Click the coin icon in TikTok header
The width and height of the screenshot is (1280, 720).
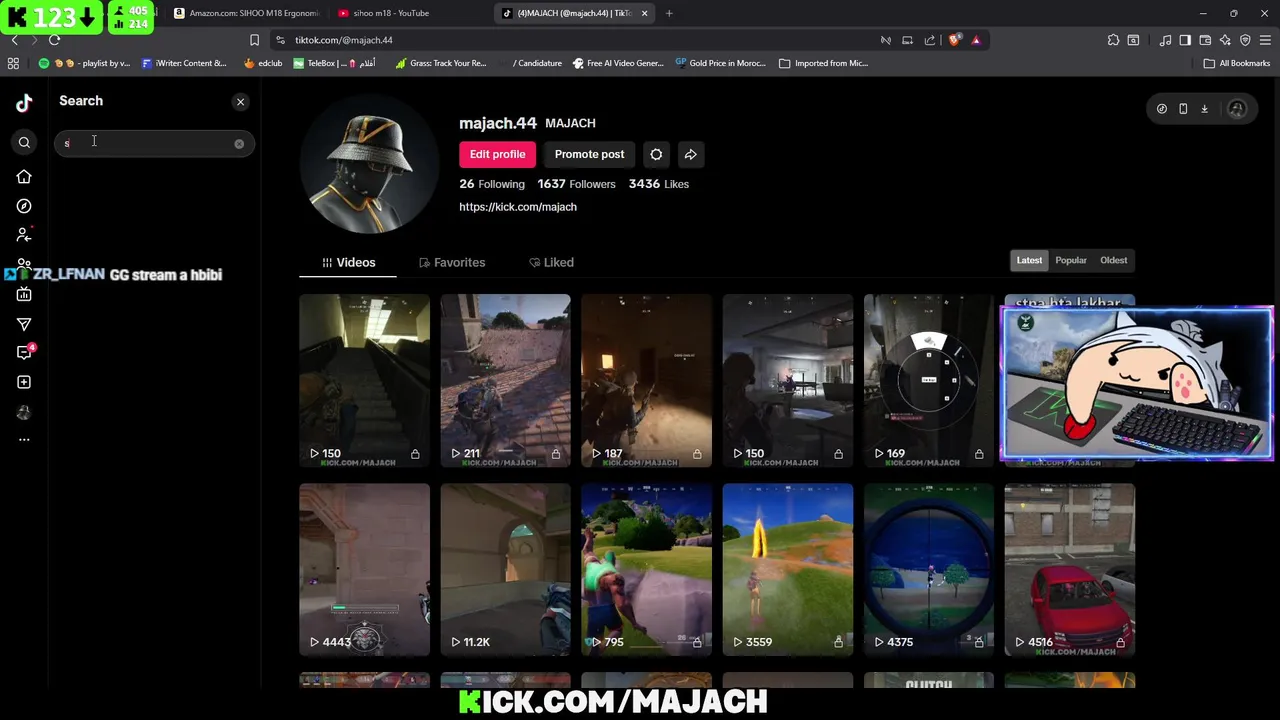pos(1161,109)
